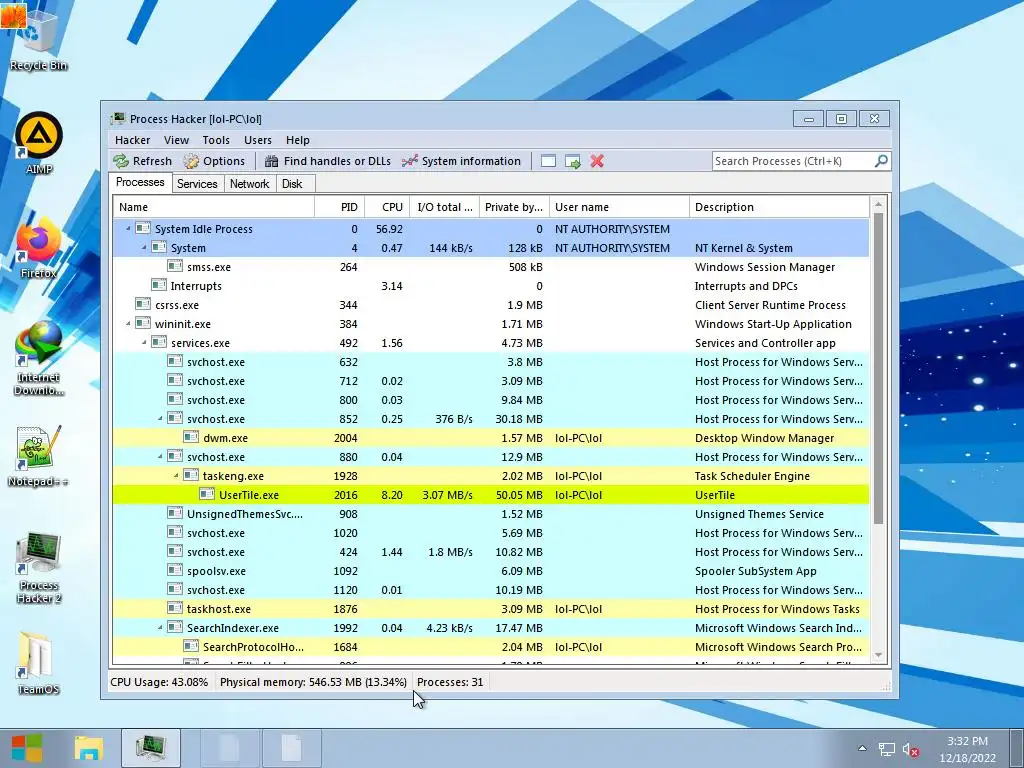The image size is (1024, 768).
Task: Open System information graph icon
Action: click(x=409, y=161)
